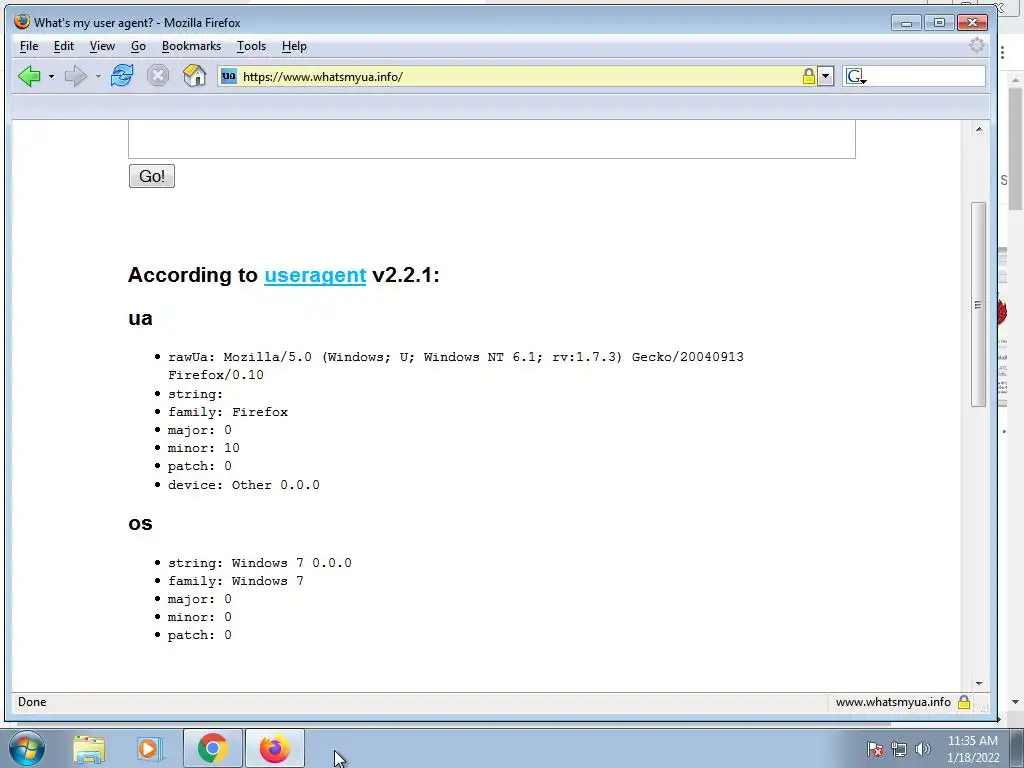Click in the user agent text area
The width and height of the screenshot is (1024, 768).
pos(492,139)
